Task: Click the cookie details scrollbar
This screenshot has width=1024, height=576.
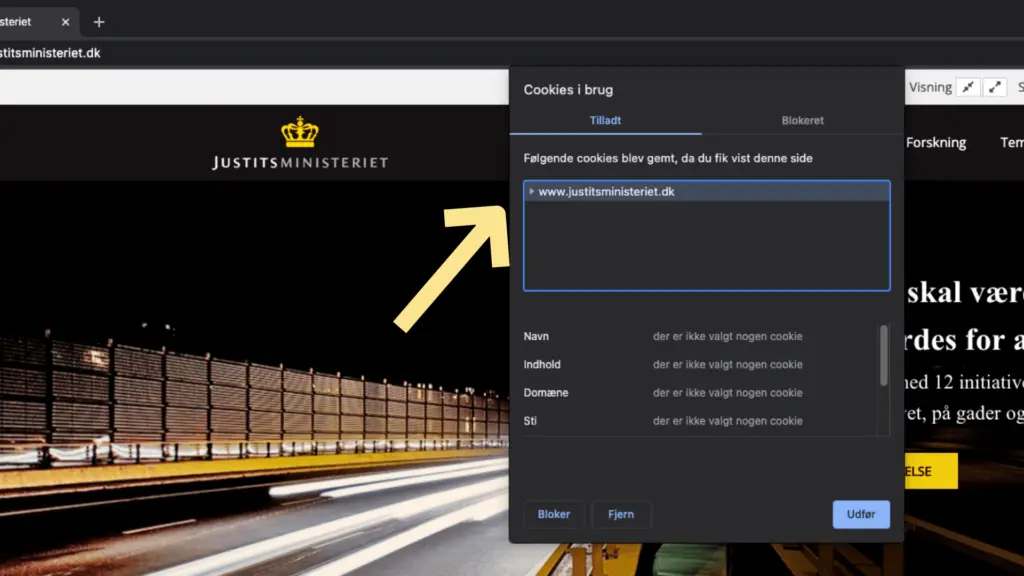Action: click(883, 355)
